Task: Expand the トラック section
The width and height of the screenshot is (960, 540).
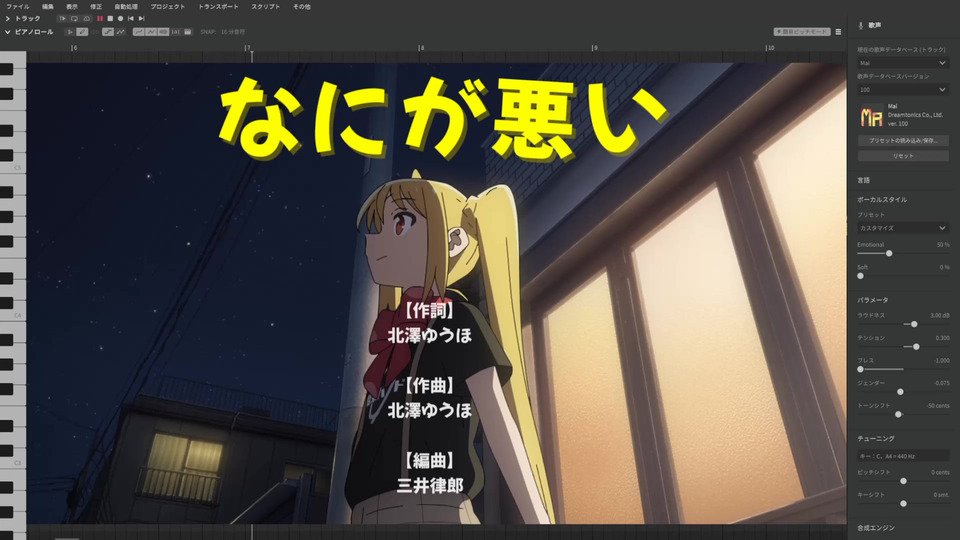Action: click(x=7, y=19)
